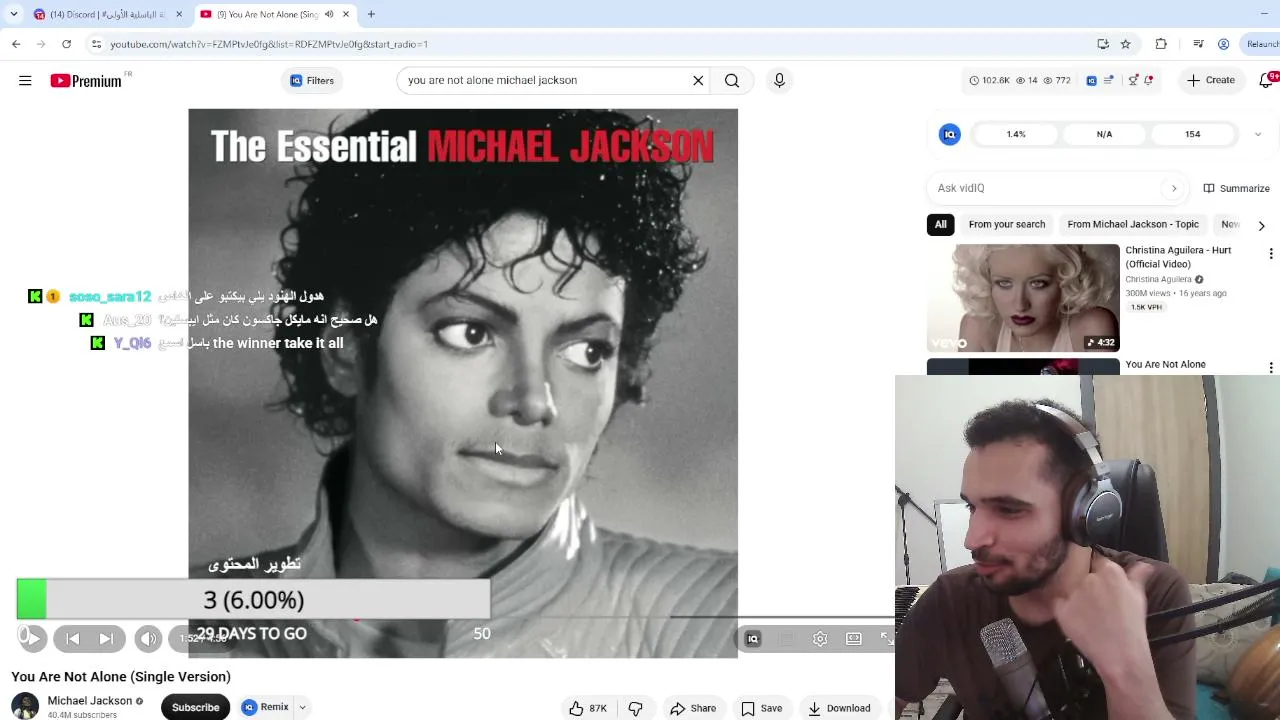Open Michael Jackson channel avatar

[25, 706]
